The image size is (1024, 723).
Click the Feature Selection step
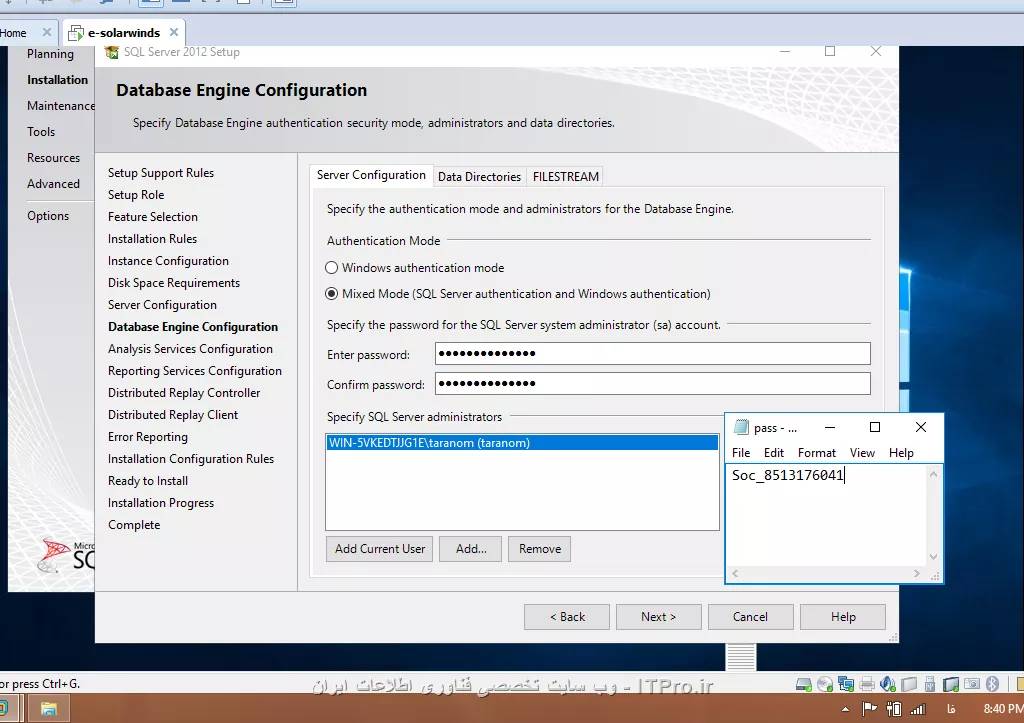153,217
